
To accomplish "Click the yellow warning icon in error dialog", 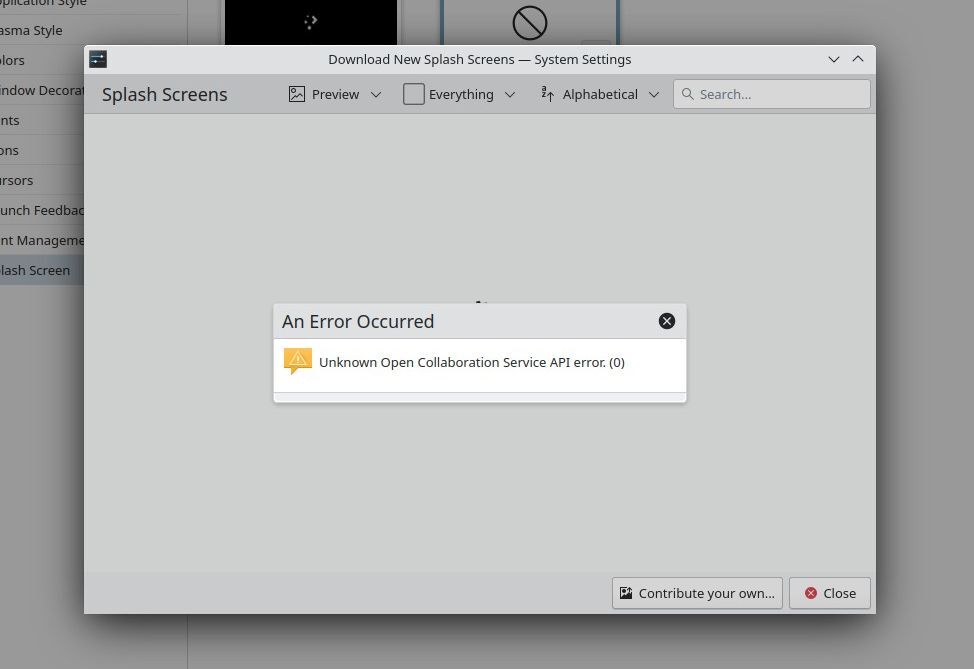I will click(297, 361).
